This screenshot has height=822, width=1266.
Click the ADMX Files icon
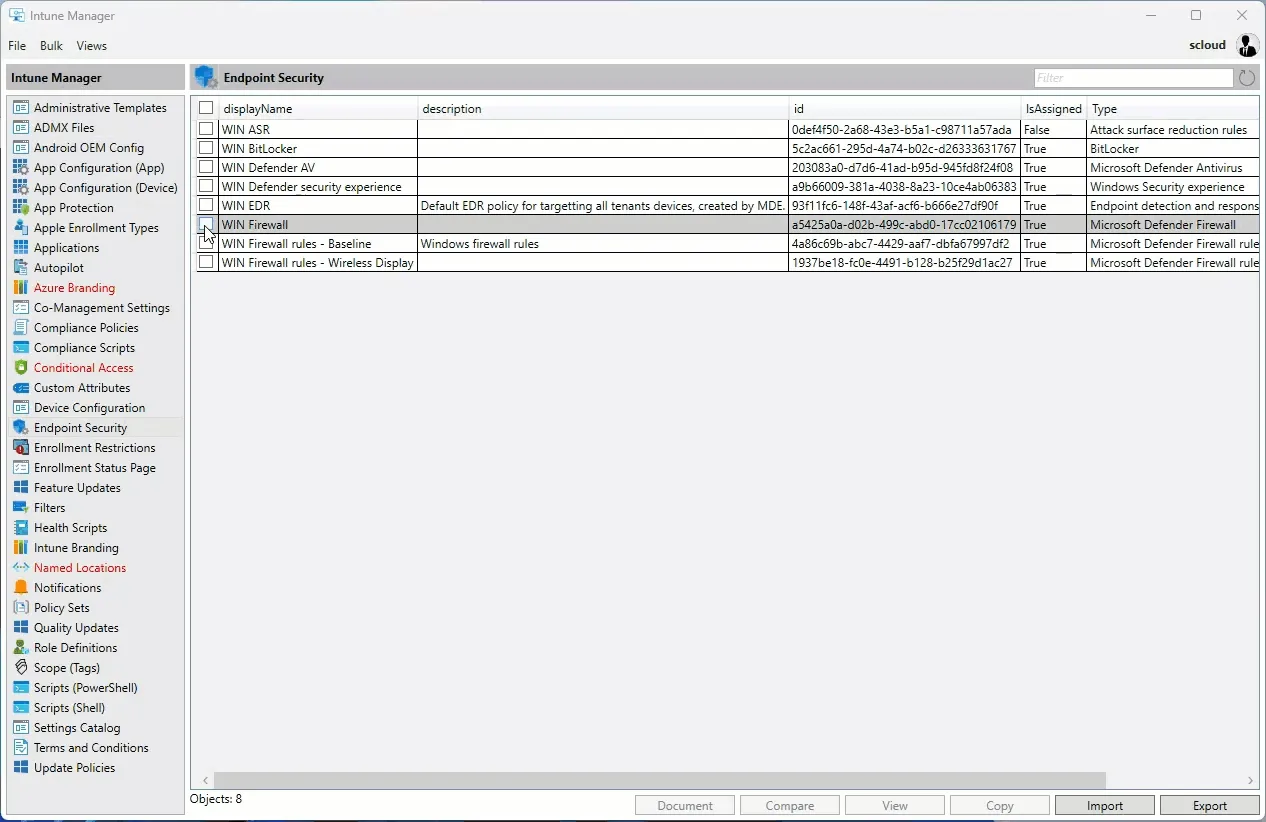pos(20,128)
